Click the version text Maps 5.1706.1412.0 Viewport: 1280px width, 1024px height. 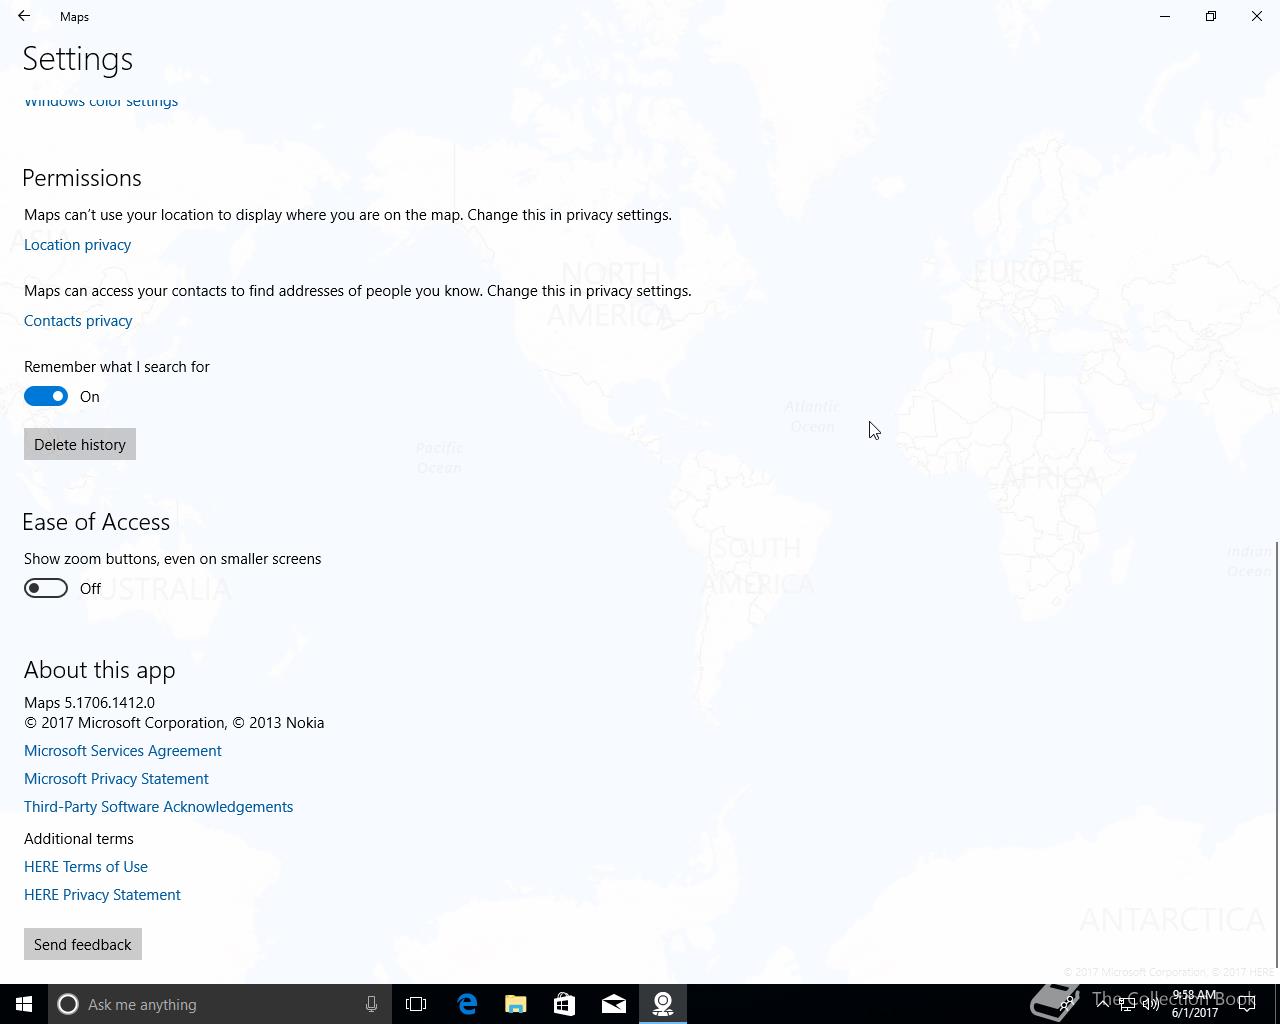click(x=89, y=703)
